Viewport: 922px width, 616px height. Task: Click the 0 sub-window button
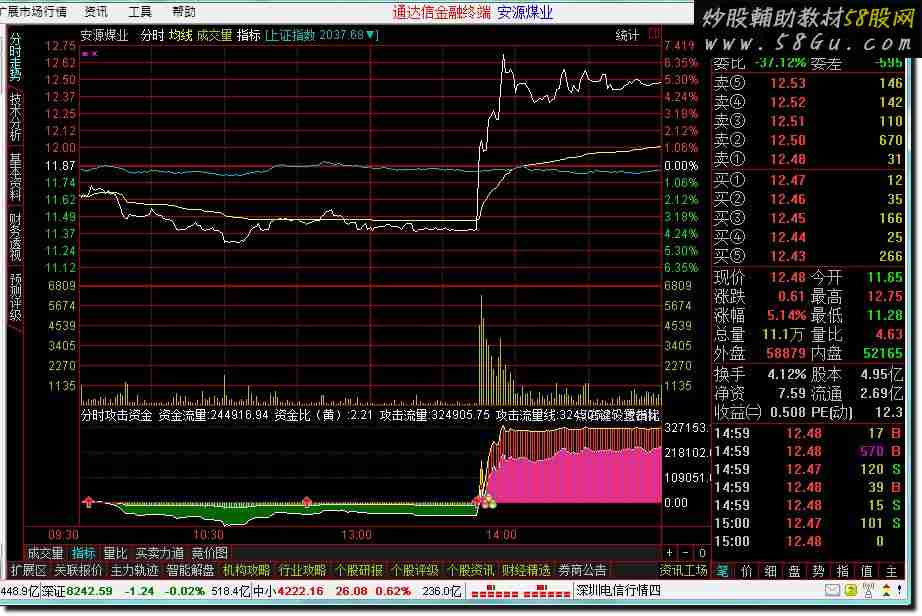pyautogui.click(x=702, y=553)
